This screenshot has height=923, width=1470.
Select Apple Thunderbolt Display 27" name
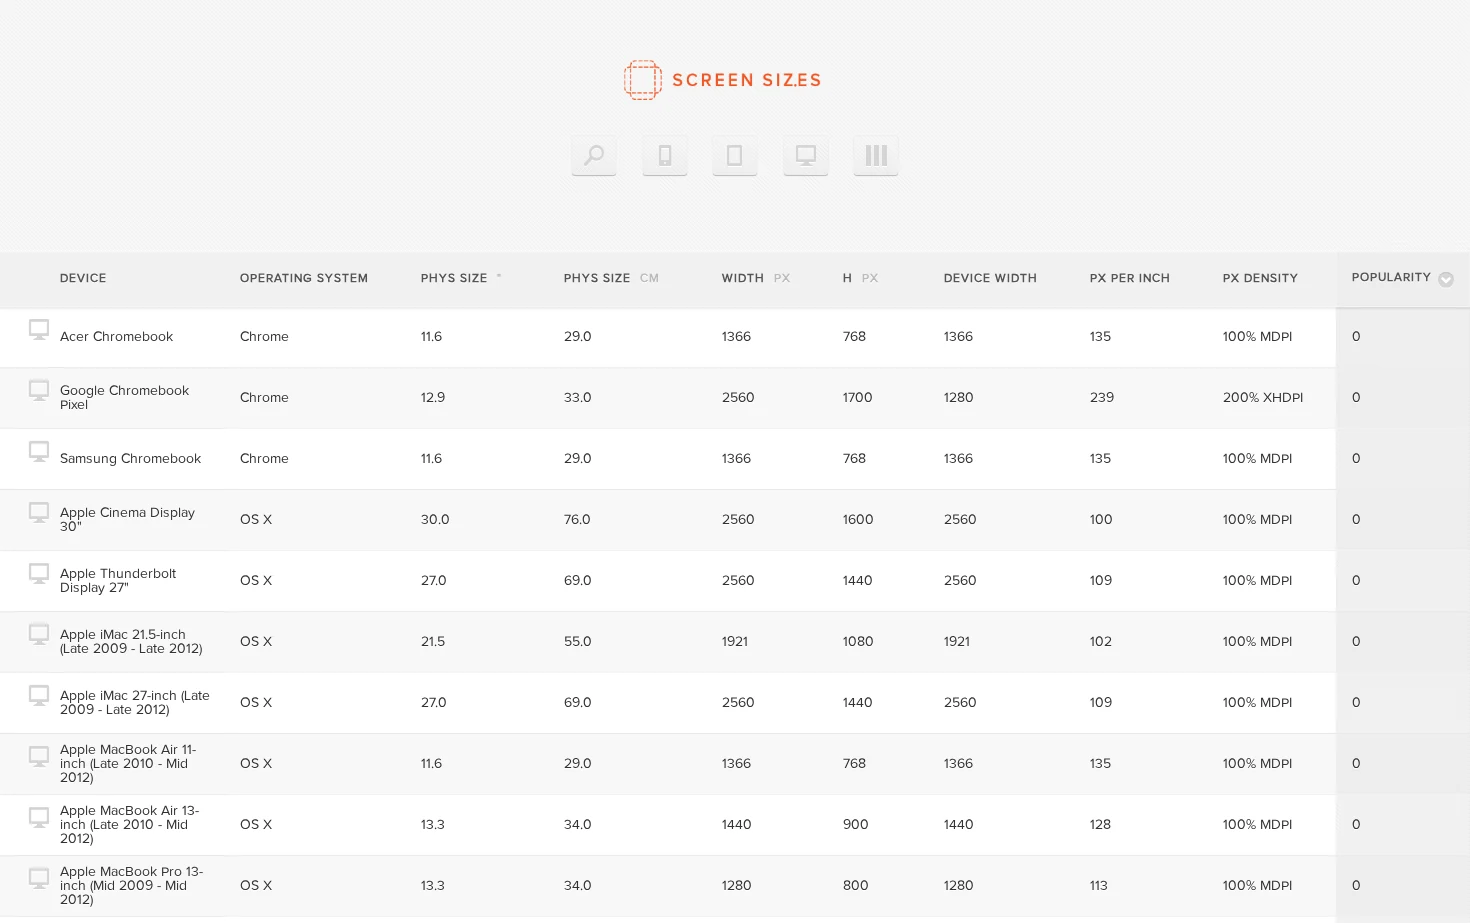pos(118,580)
